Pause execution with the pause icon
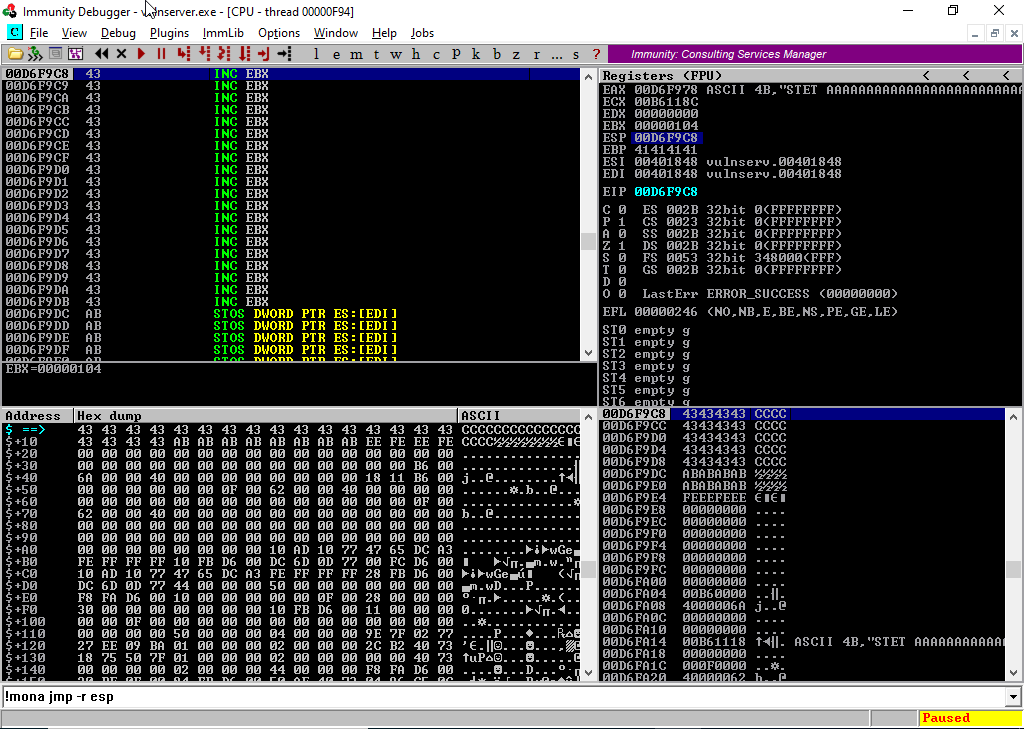The width and height of the screenshot is (1024, 729). (160, 54)
